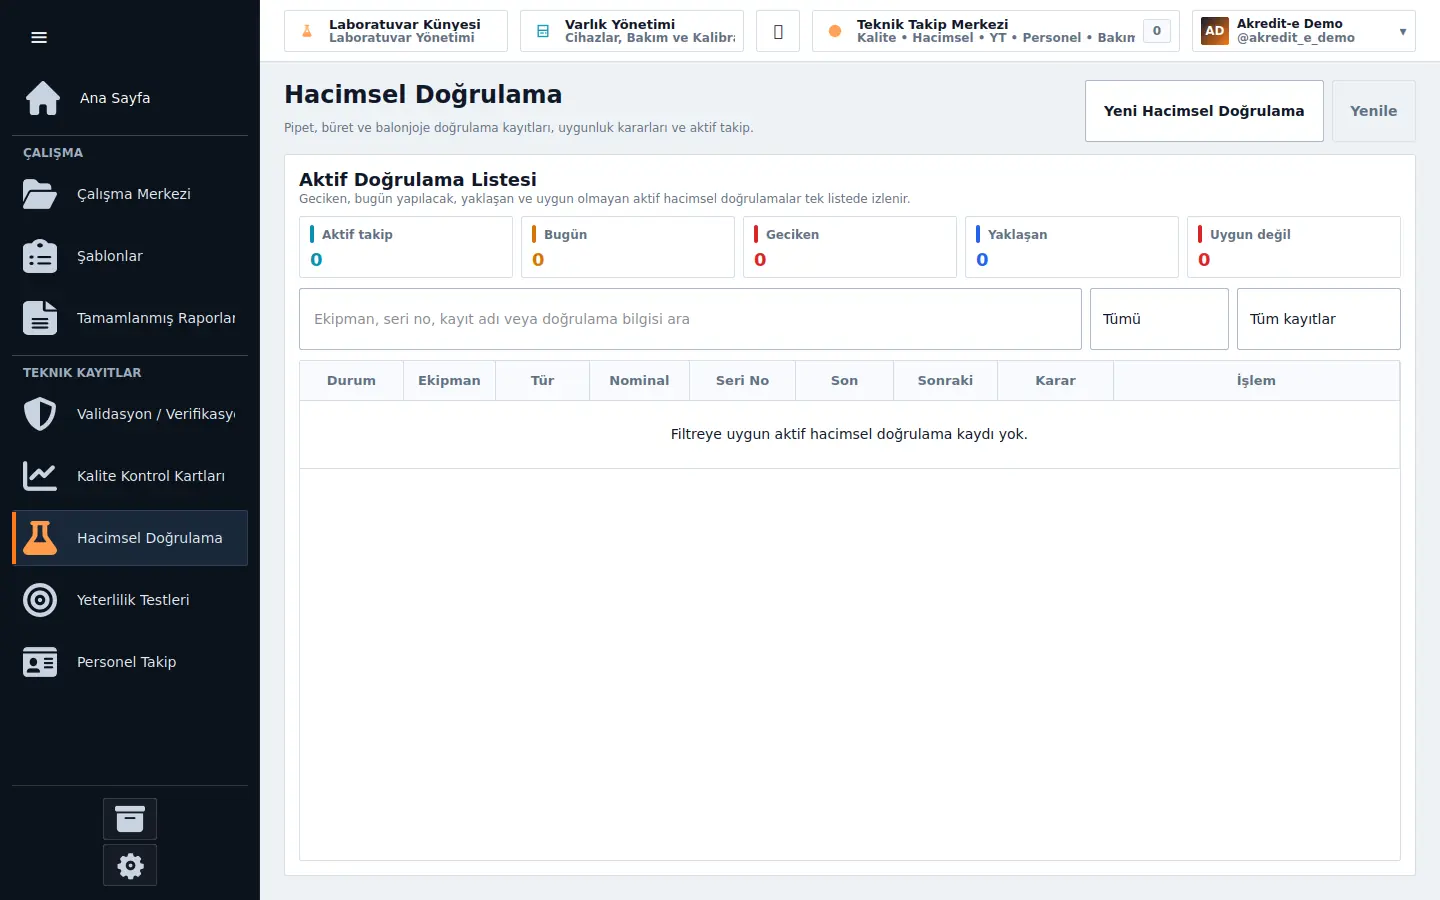Select the Bugün summary card
Viewport: 1440px width, 900px height.
point(628,247)
